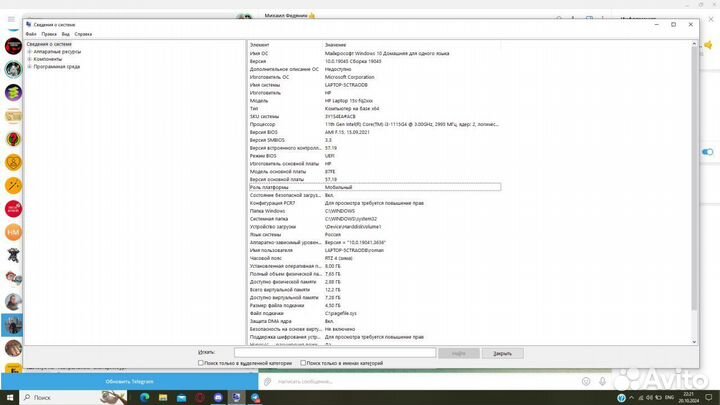Click 'Обновить Telegram' update button

(128, 382)
